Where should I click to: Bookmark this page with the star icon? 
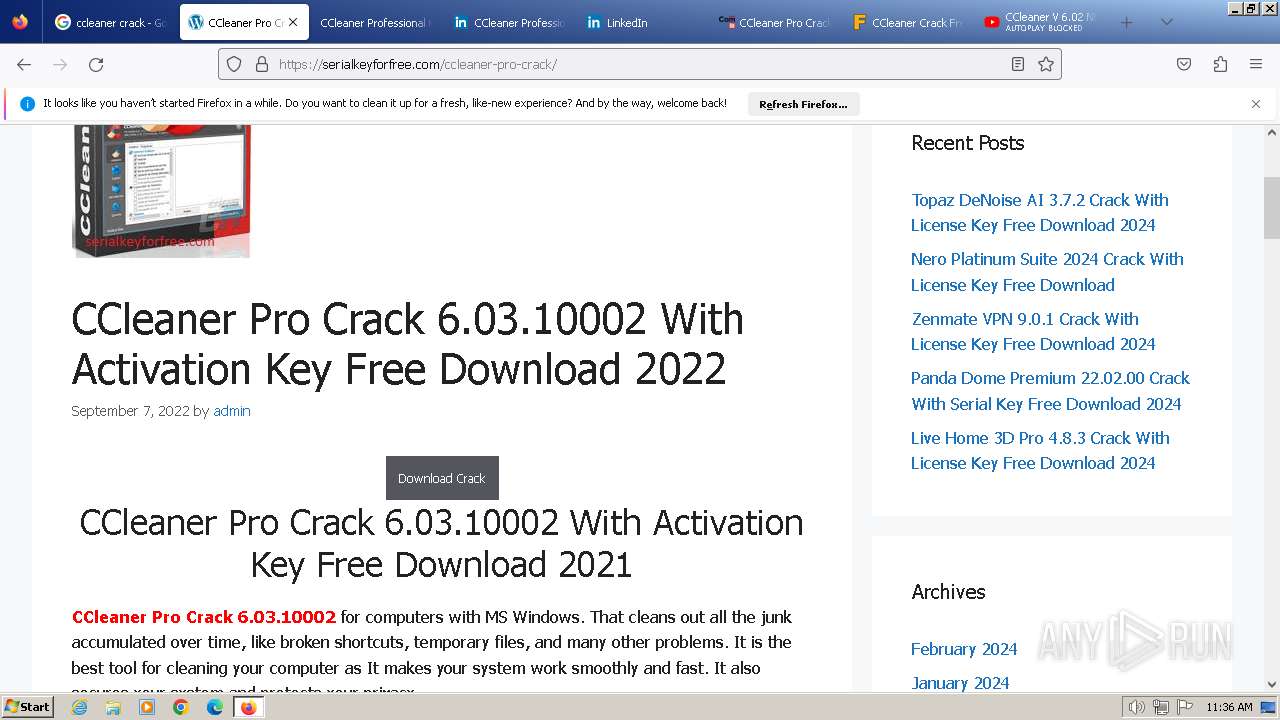click(1046, 64)
